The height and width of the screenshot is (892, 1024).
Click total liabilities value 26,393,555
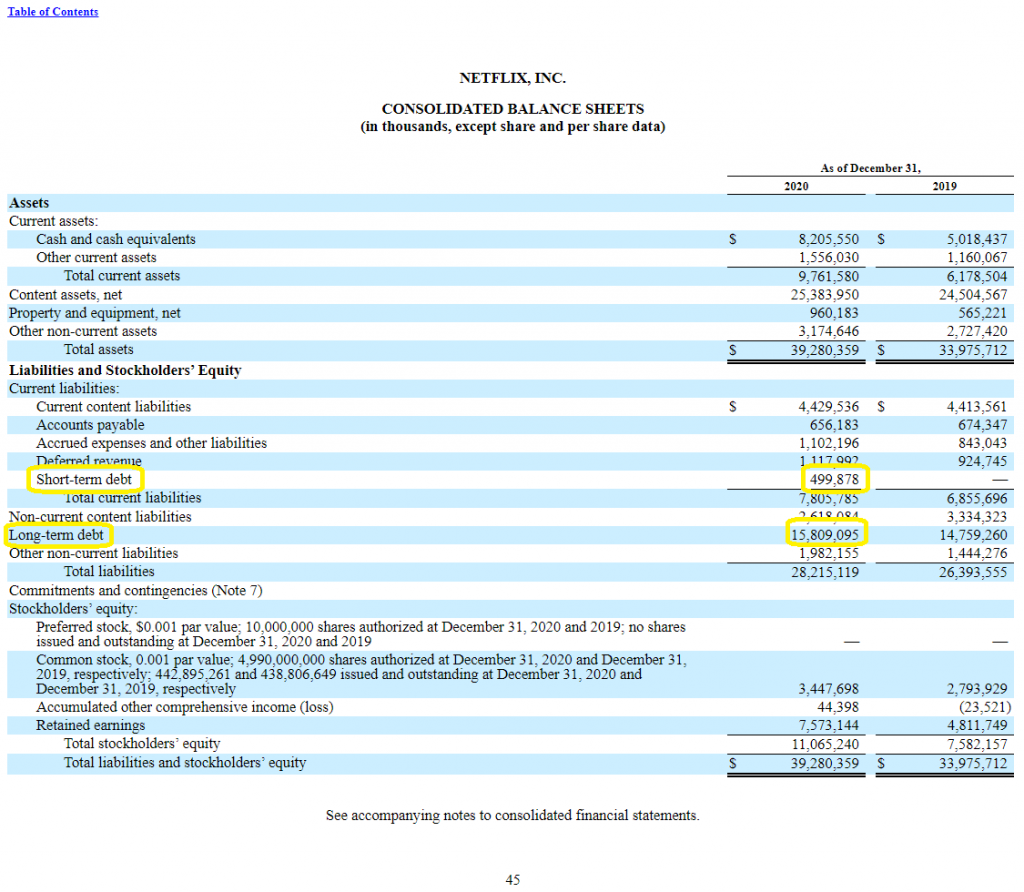click(973, 573)
